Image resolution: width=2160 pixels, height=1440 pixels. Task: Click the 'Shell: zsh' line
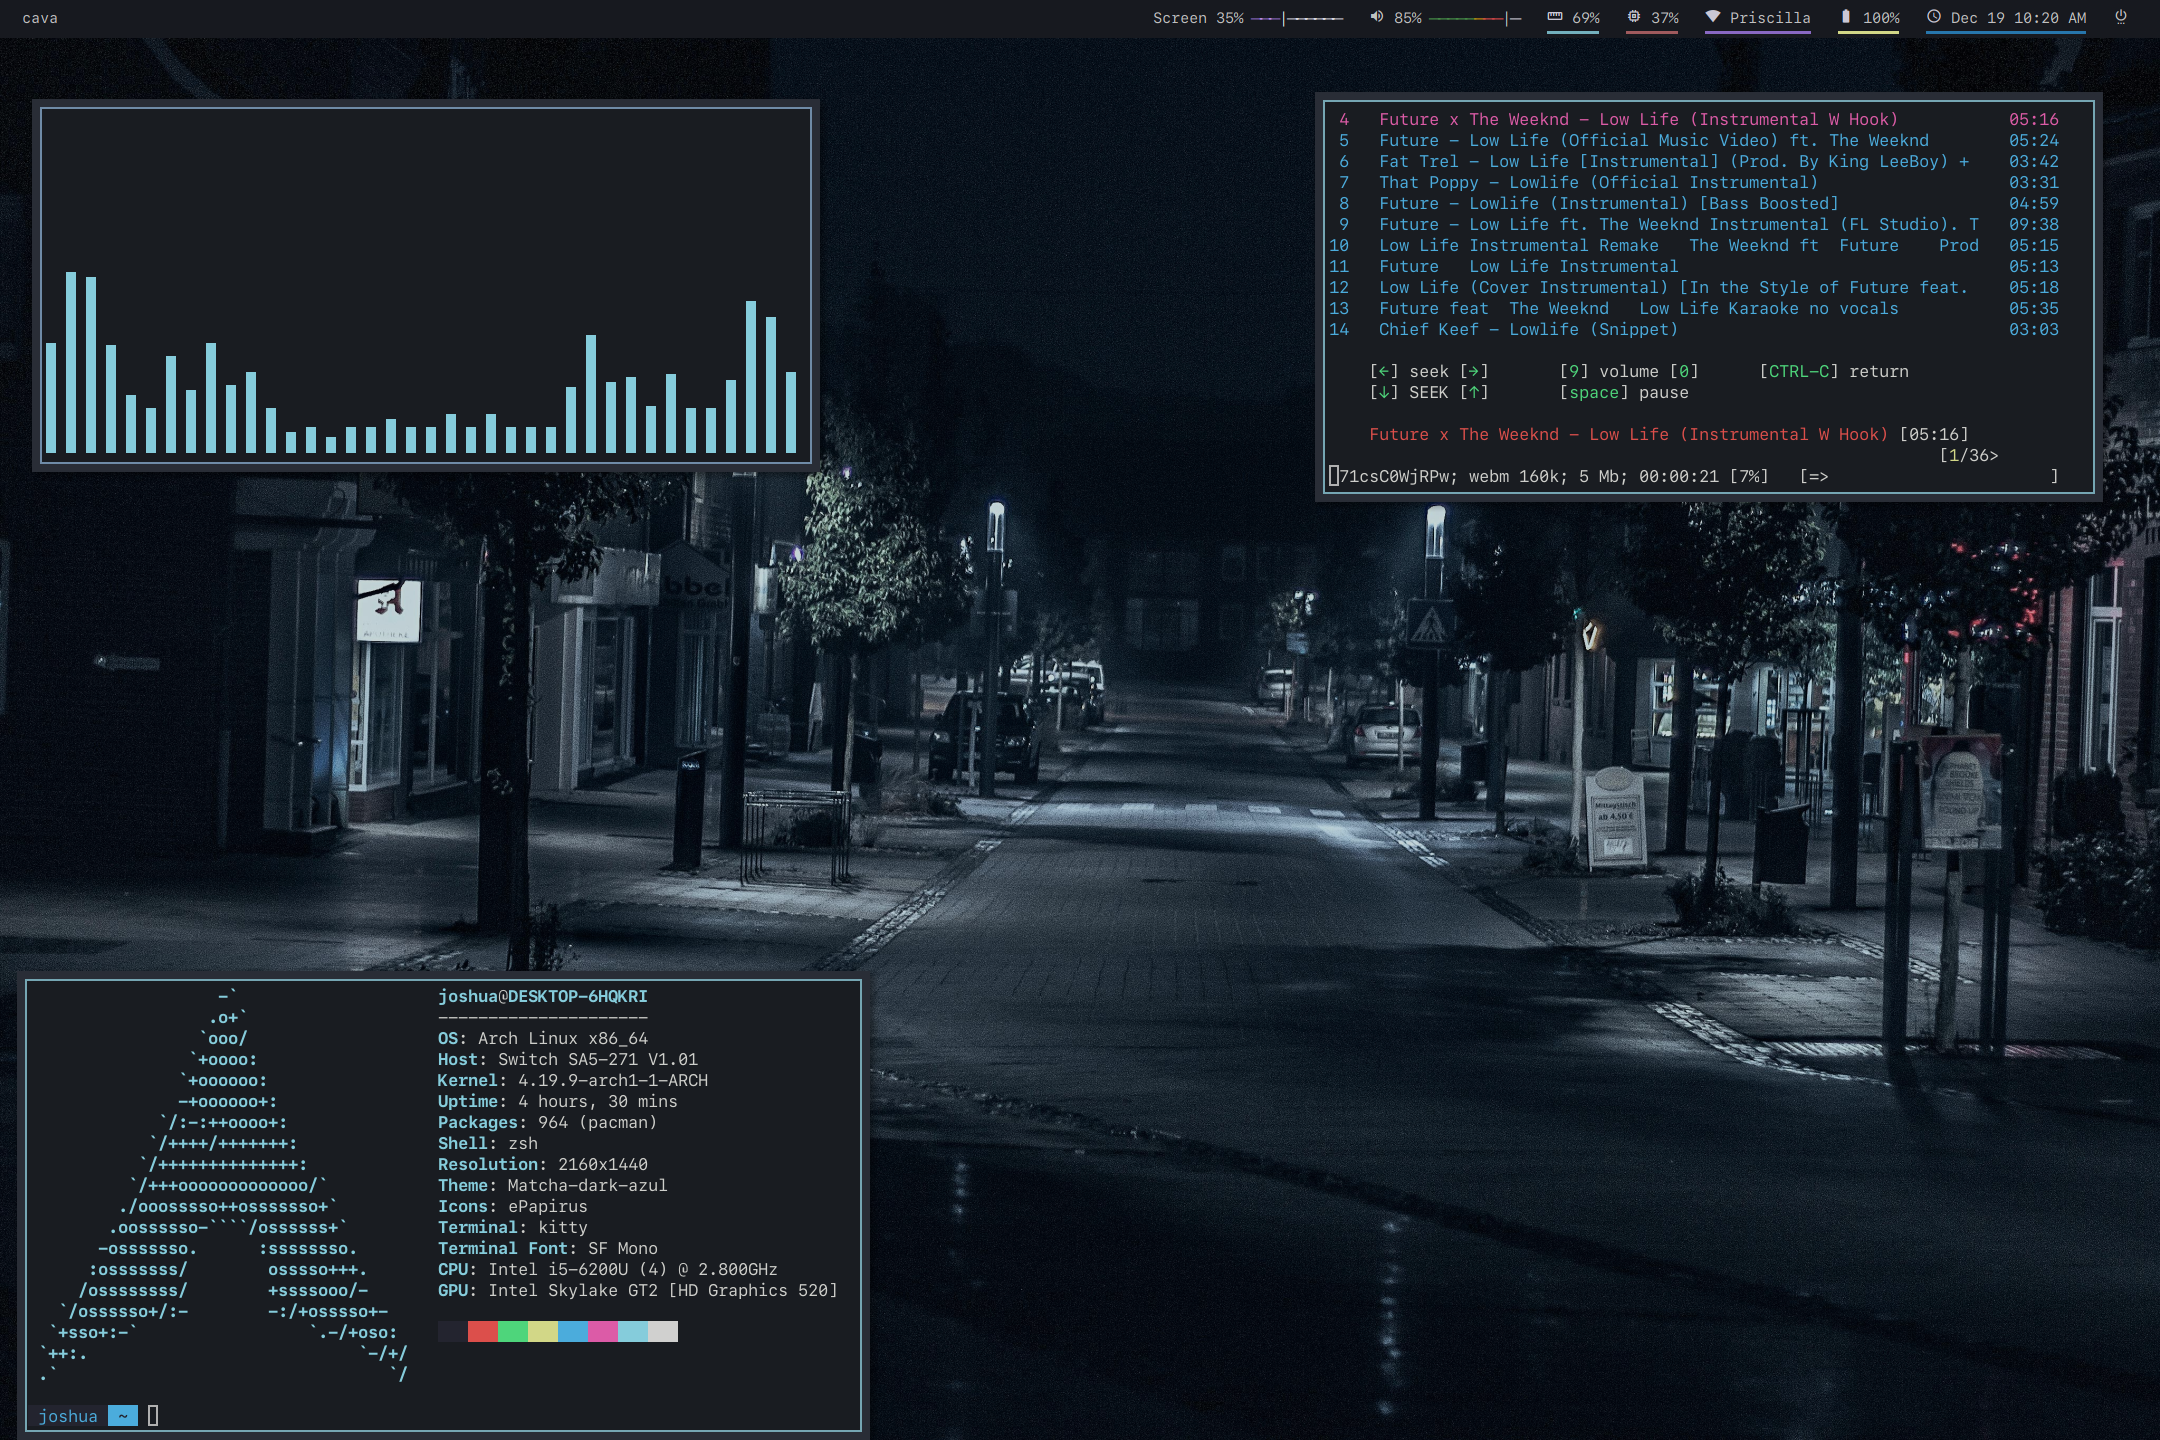click(488, 1144)
